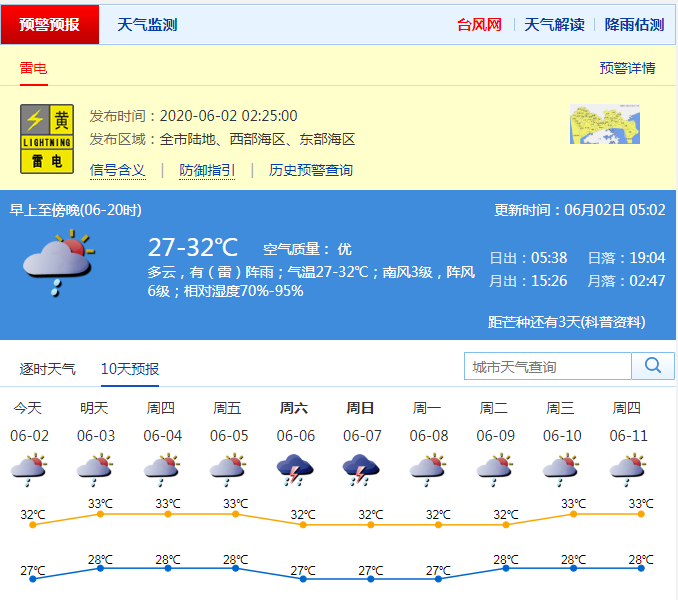Click the 06-04 forecast weather icon

162,469
